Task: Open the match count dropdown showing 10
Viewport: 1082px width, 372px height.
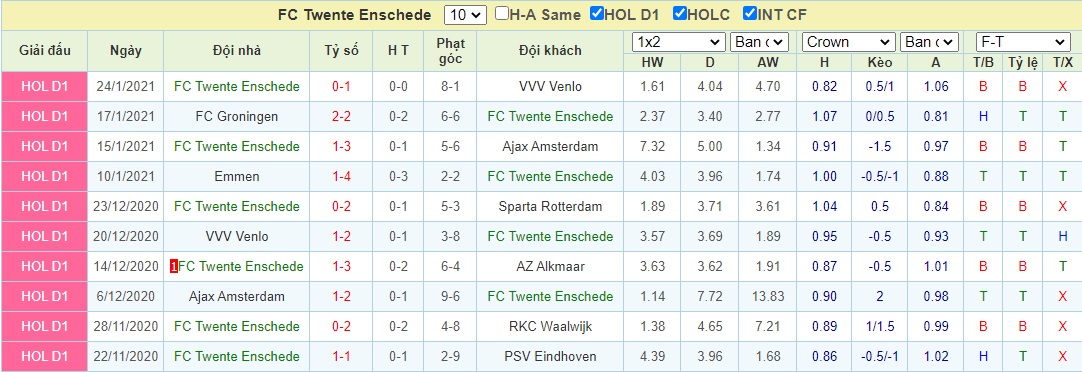Action: 466,14
